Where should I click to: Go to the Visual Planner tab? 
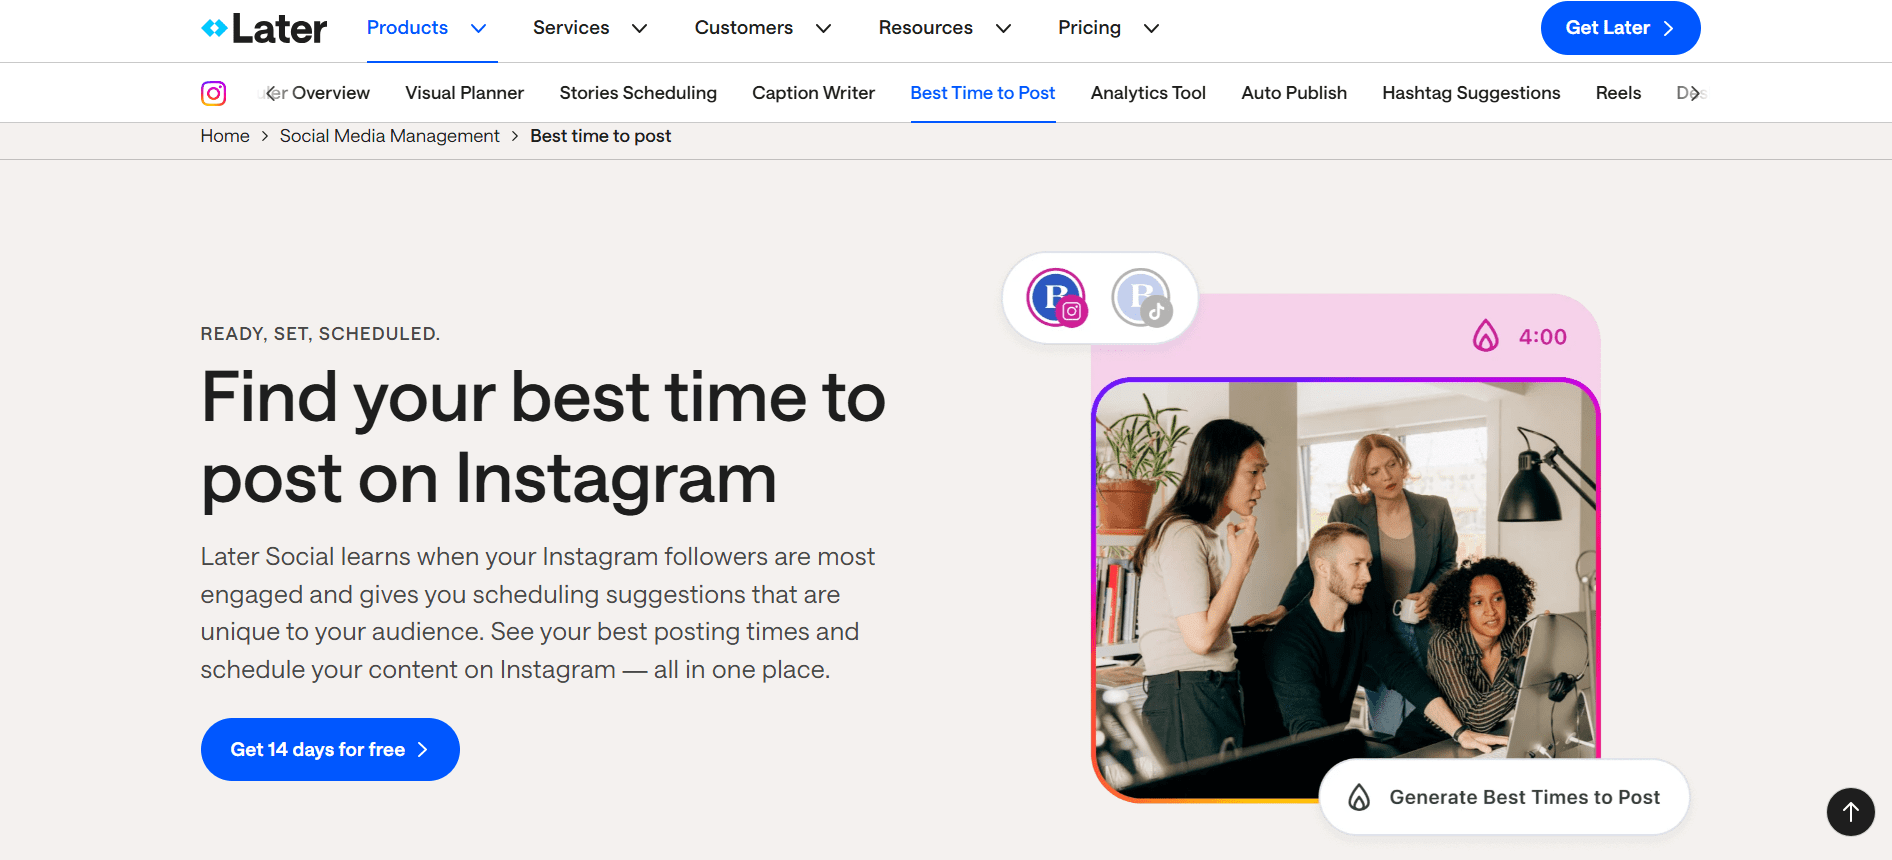pyautogui.click(x=465, y=93)
